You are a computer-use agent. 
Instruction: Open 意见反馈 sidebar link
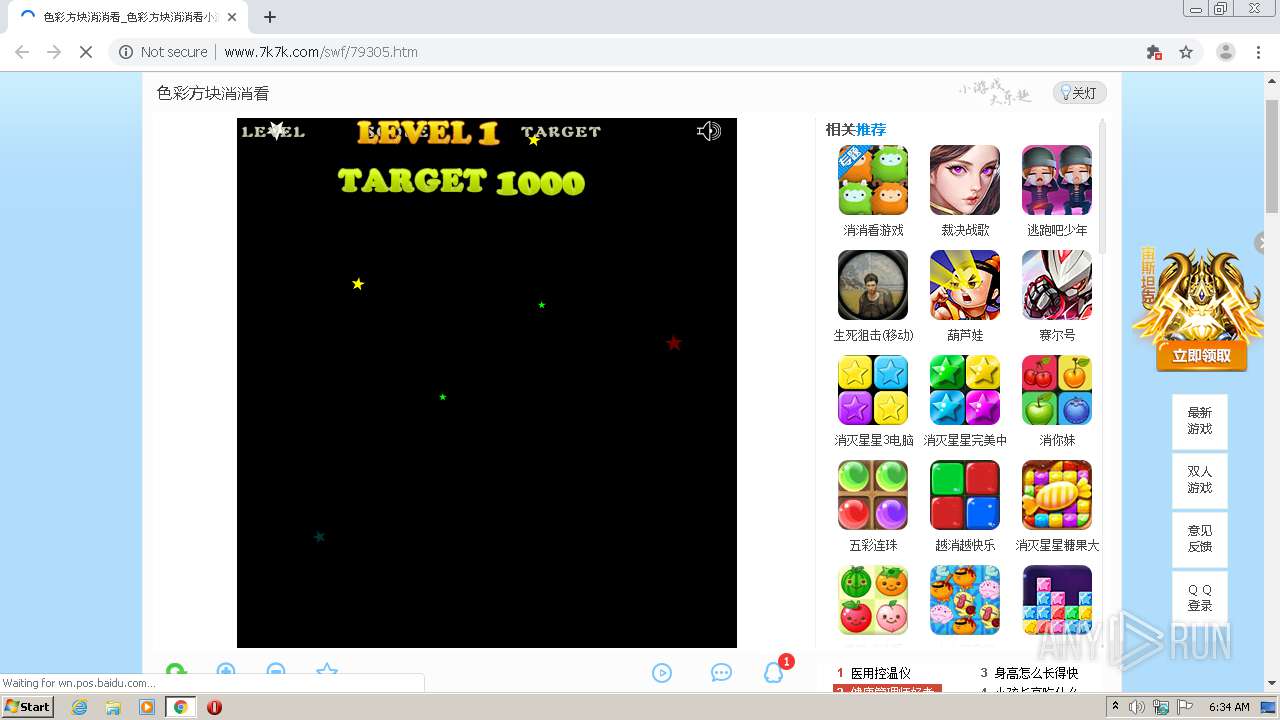pyautogui.click(x=1200, y=539)
